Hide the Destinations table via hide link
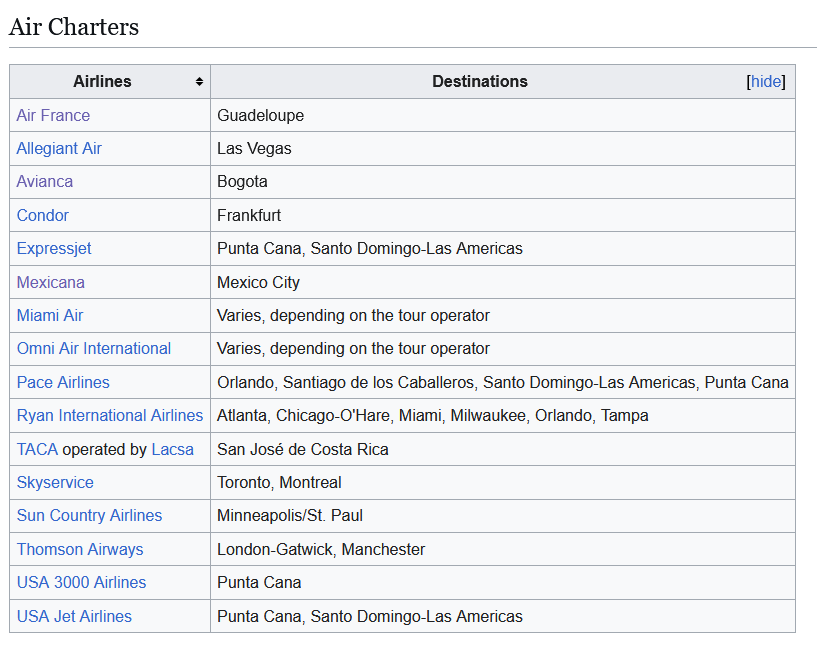817x655 pixels. tap(766, 82)
